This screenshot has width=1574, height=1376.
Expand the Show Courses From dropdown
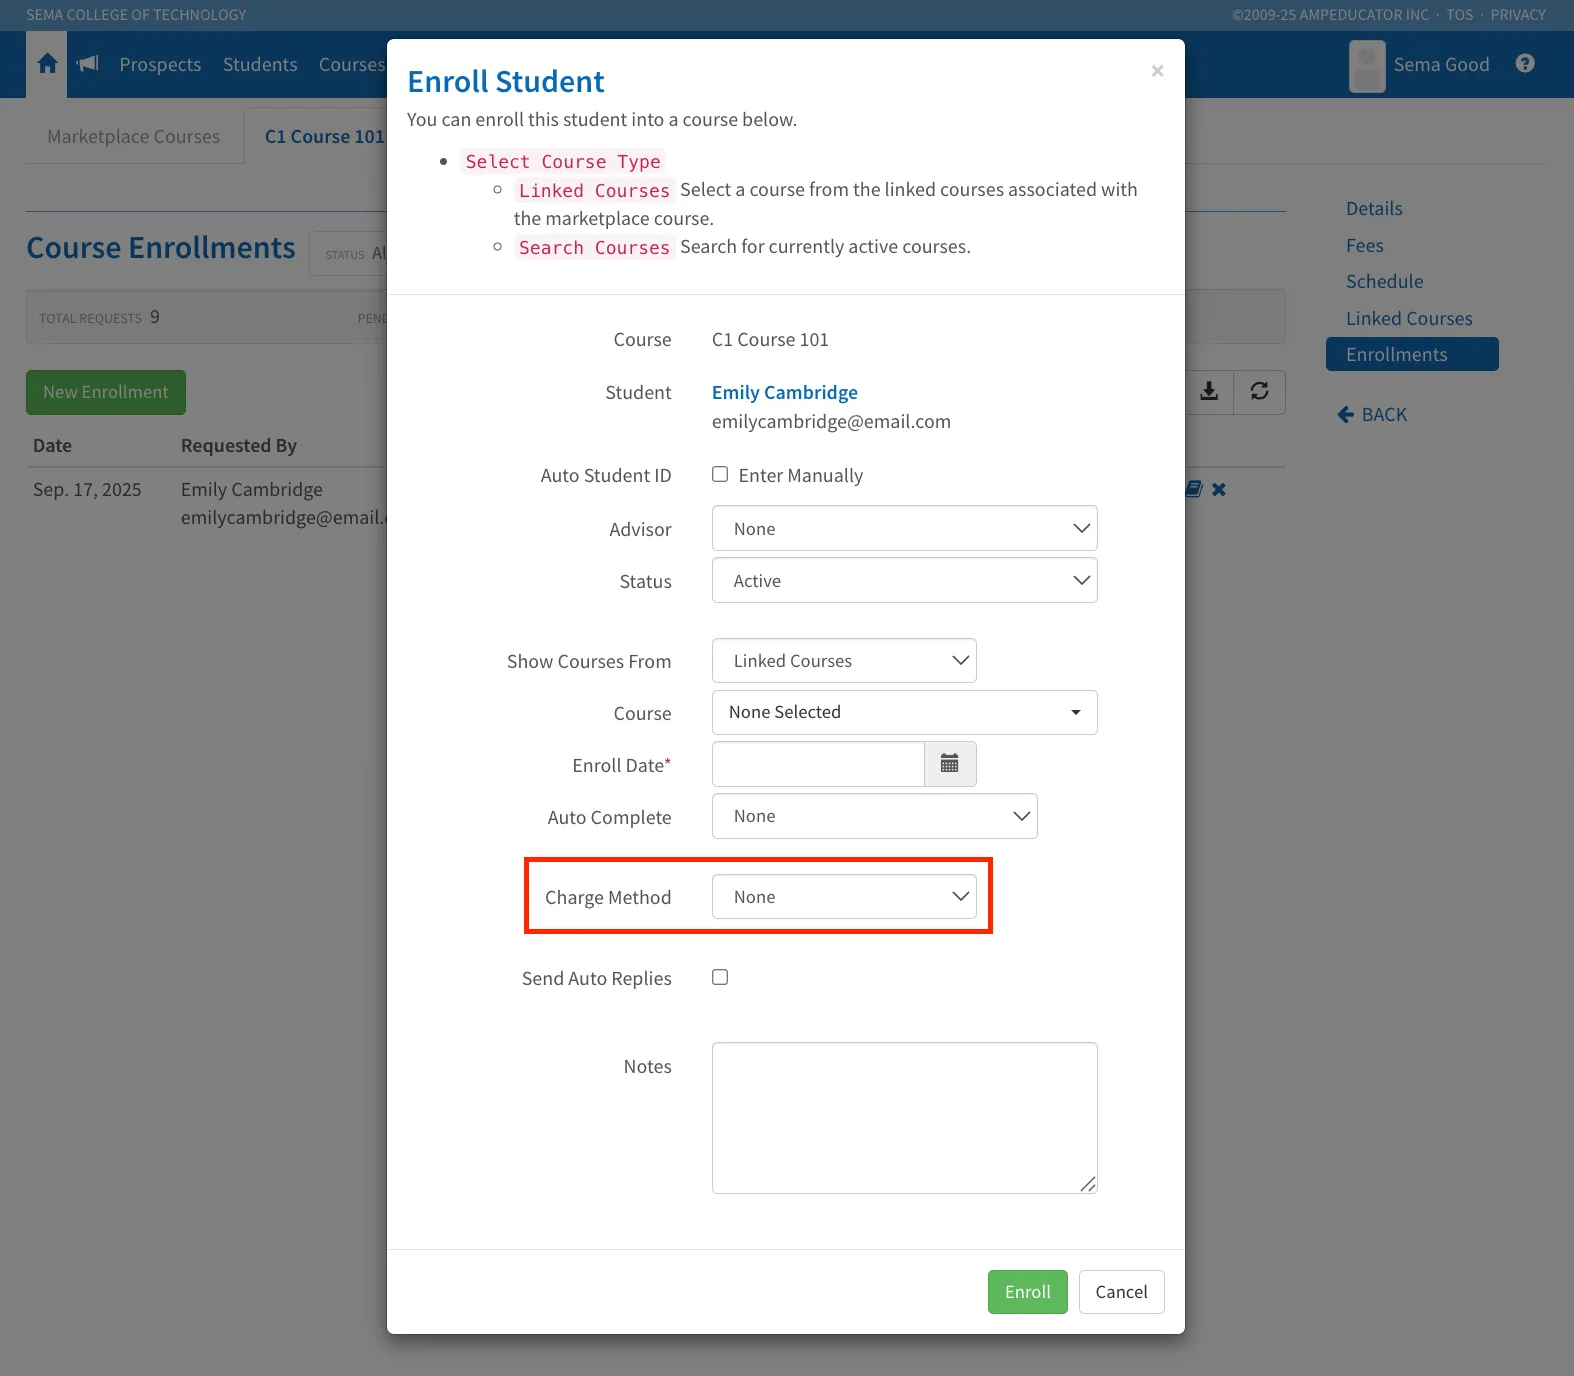click(x=844, y=660)
